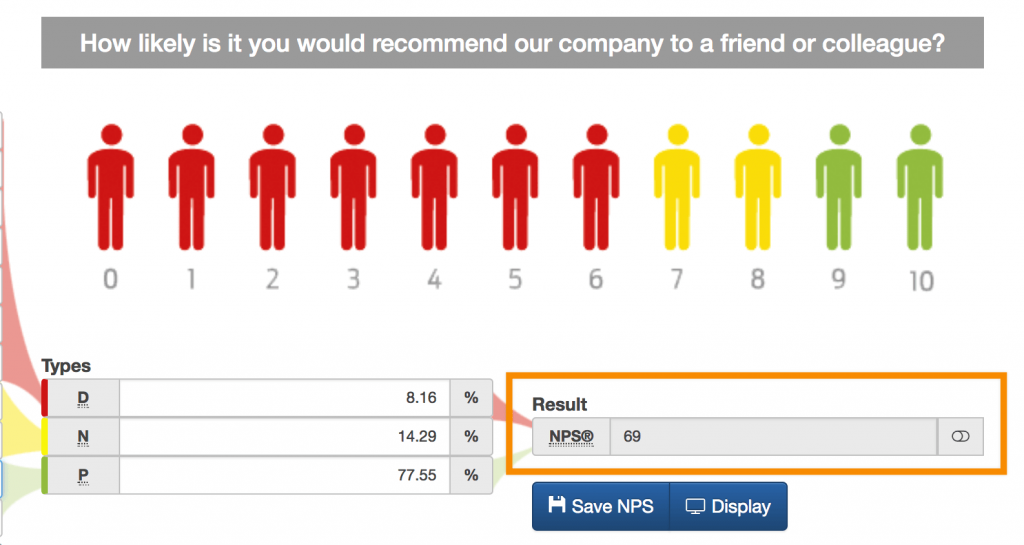
Task: Click the NPS result field showing 69
Action: coord(774,437)
